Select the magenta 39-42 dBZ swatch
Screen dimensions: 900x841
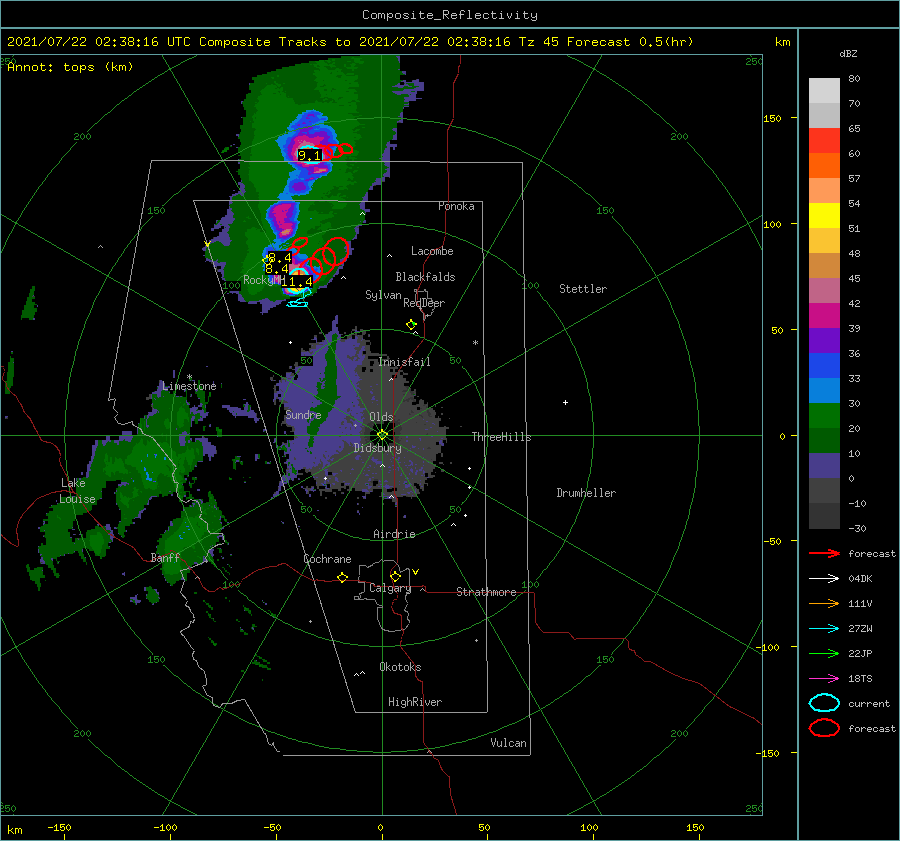pos(824,315)
